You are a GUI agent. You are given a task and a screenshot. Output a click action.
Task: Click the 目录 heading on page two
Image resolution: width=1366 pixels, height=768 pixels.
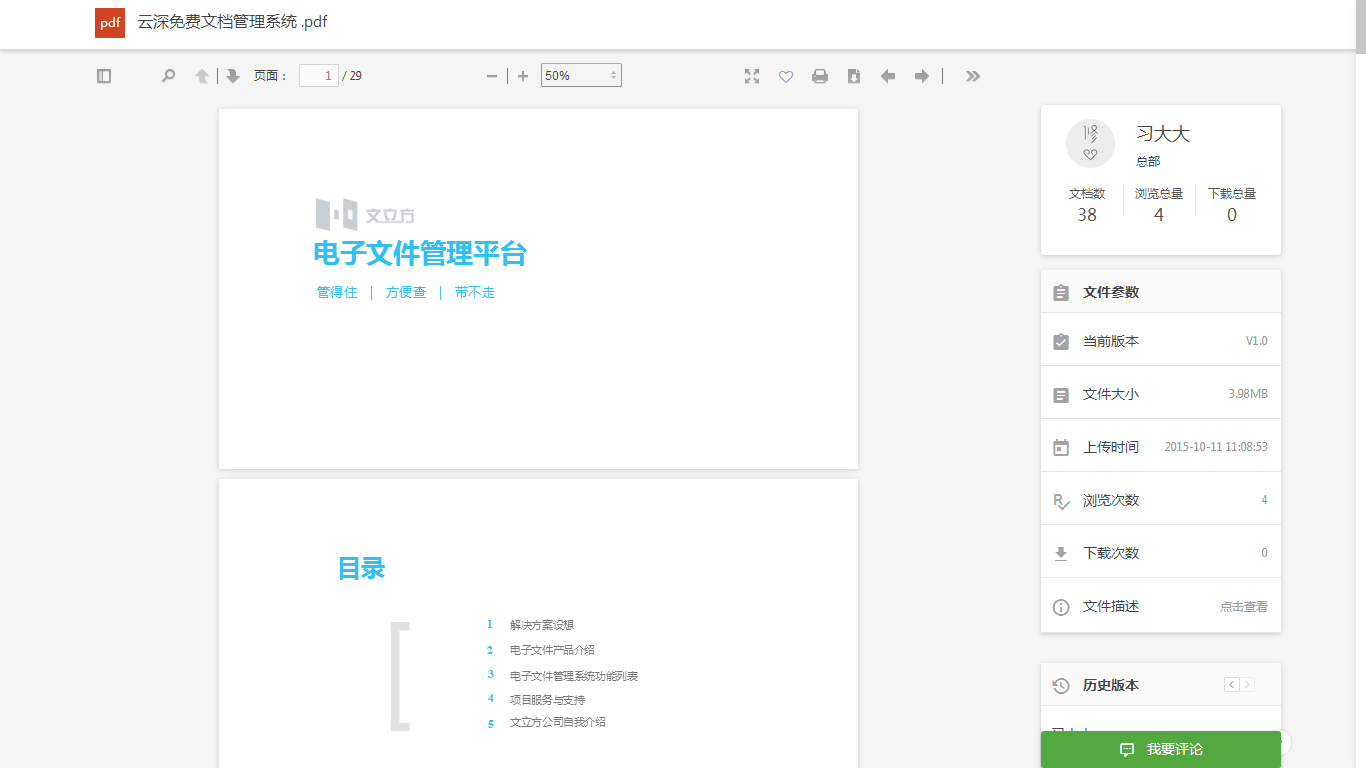pyautogui.click(x=361, y=569)
